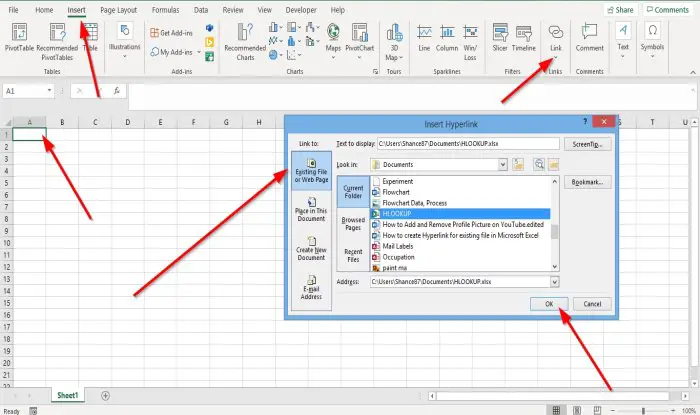Screen dimensions: 700x415
Task: Click the Browse for File icon
Action: click(x=554, y=164)
